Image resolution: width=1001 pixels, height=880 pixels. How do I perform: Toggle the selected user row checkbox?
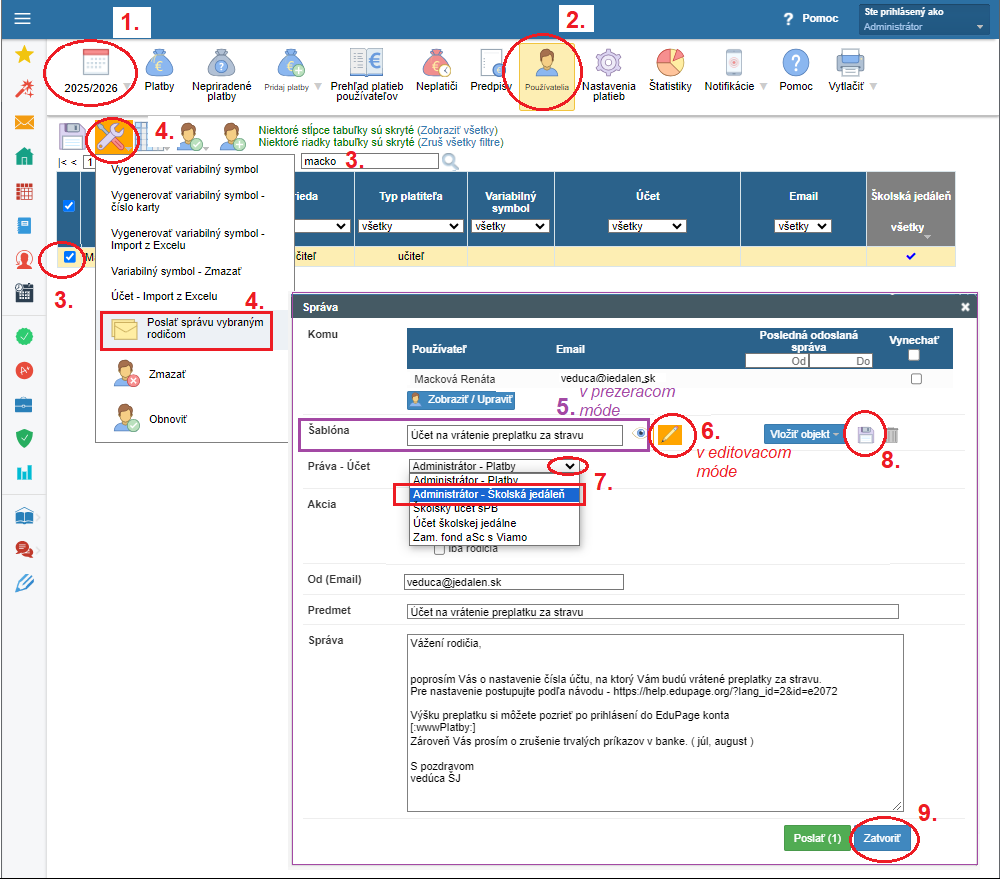click(70, 257)
